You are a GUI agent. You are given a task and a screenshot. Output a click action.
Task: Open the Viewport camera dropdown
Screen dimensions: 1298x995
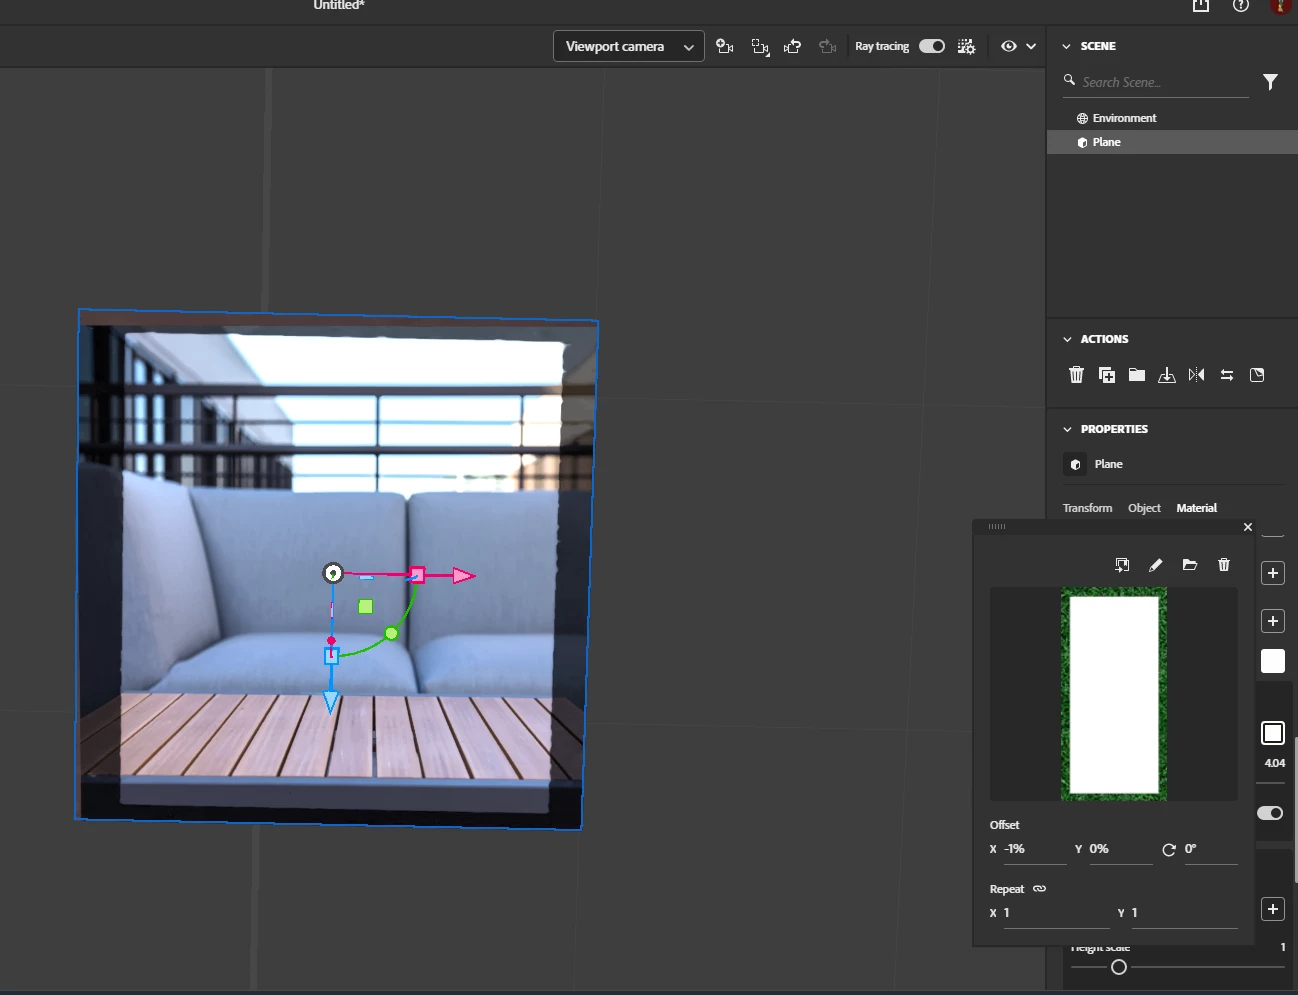click(x=628, y=47)
